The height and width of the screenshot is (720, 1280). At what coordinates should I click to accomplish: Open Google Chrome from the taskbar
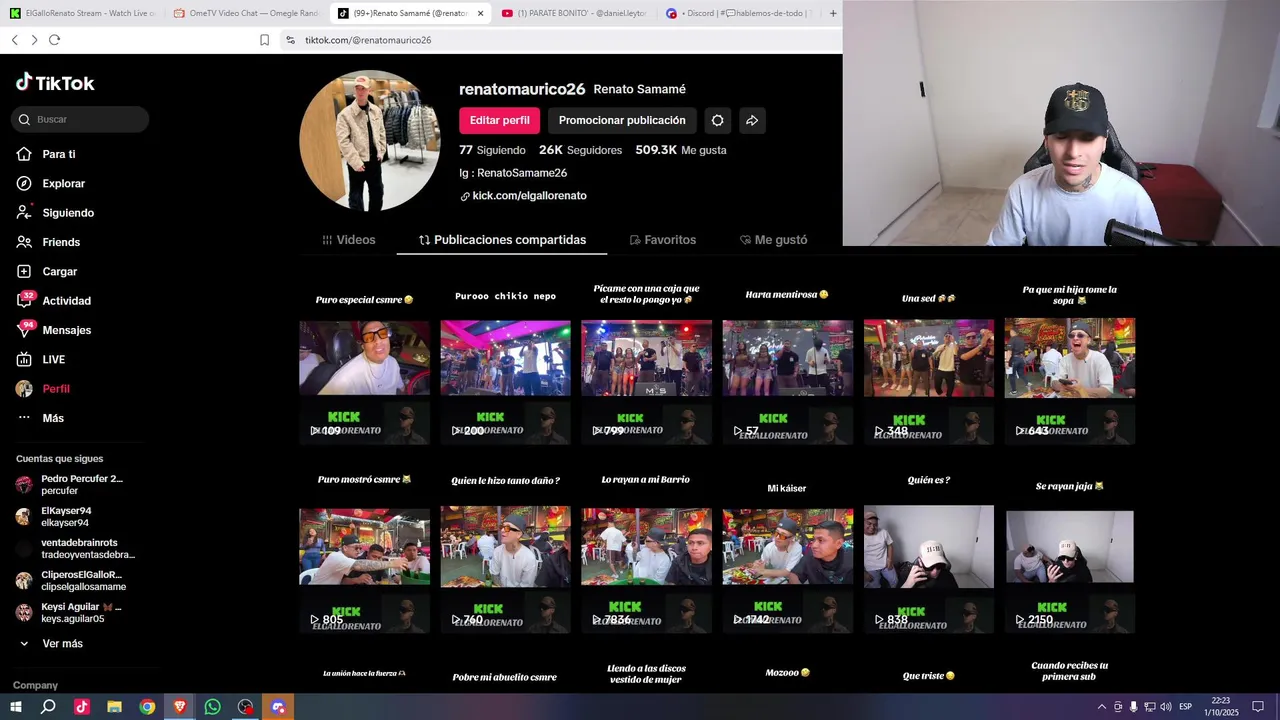147,707
